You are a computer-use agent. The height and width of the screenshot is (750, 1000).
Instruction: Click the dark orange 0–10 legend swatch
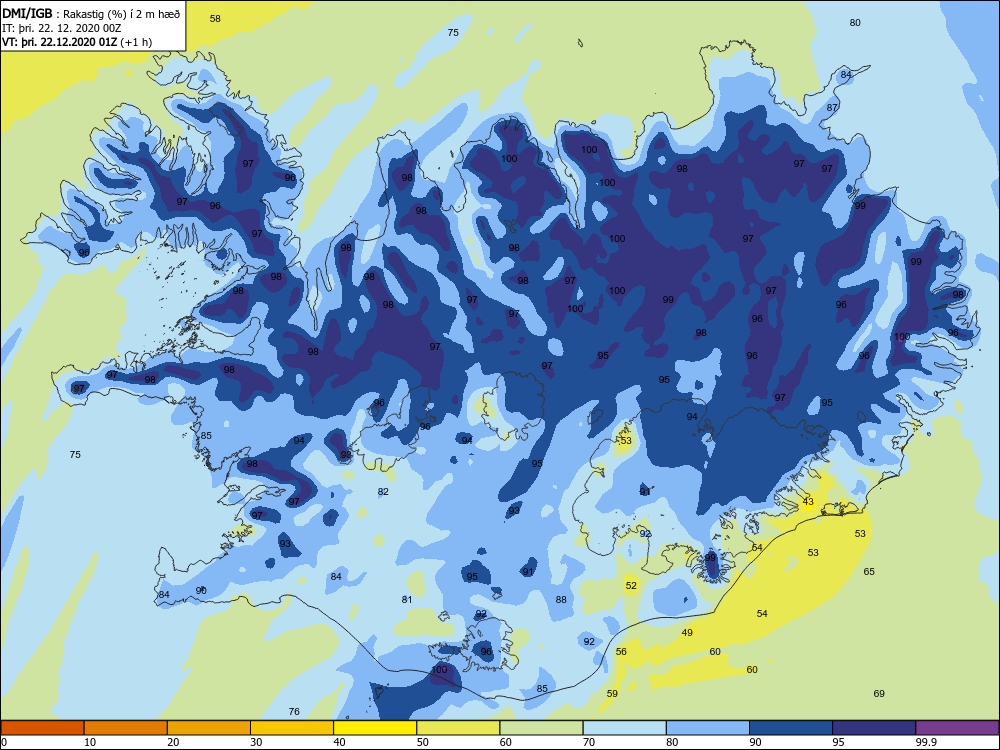pos(42,728)
